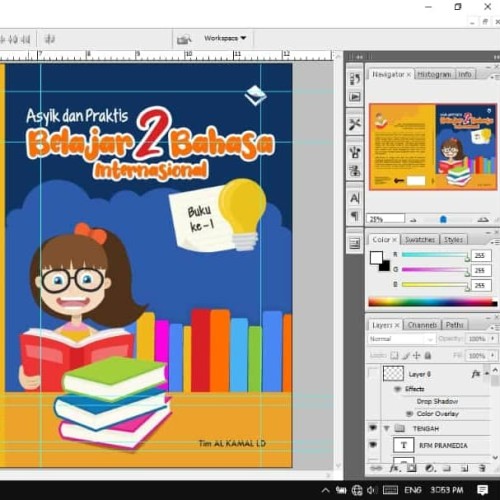Image resolution: width=500 pixels, height=500 pixels.
Task: Click the Go to Bridge icon
Action: [x=184, y=39]
